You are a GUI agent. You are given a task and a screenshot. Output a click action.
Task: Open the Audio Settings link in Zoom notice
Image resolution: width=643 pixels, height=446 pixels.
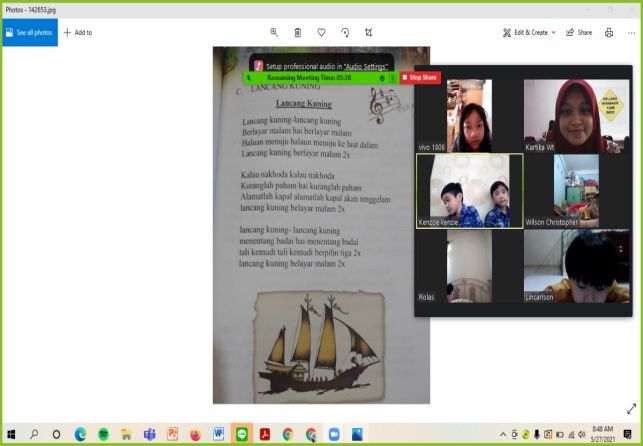[366, 66]
